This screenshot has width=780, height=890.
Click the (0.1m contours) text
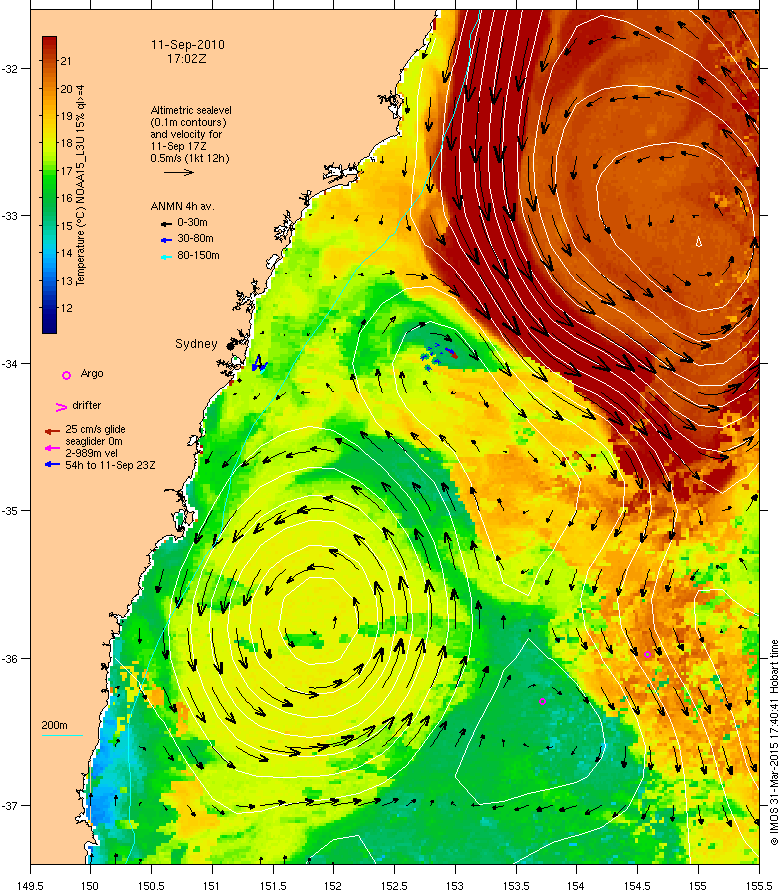pos(188,122)
